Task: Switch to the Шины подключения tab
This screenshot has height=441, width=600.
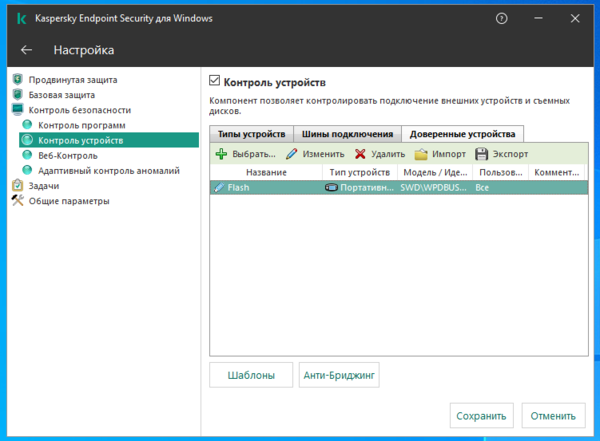Action: tap(340, 134)
